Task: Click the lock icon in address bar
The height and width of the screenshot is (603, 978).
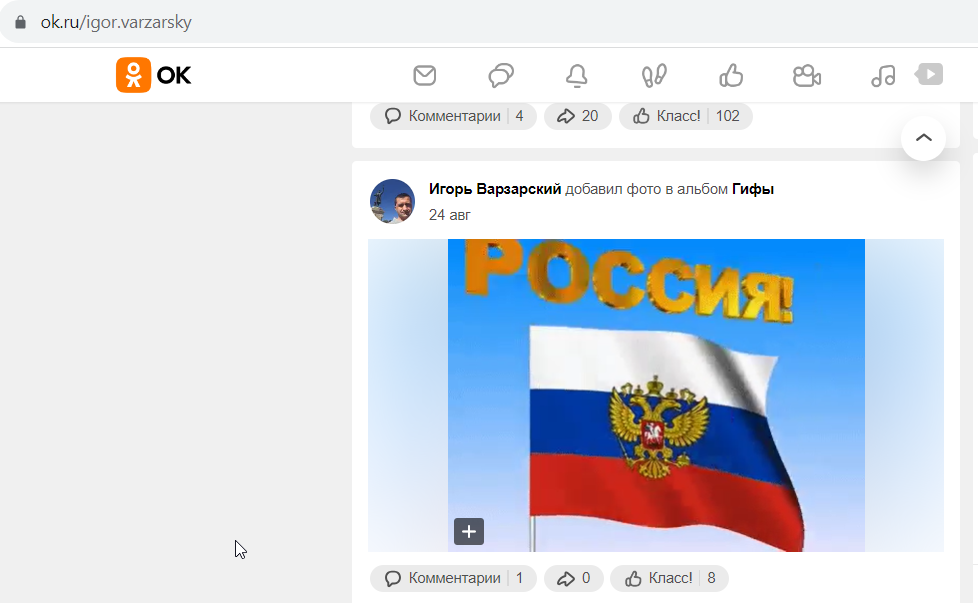Action: click(21, 22)
